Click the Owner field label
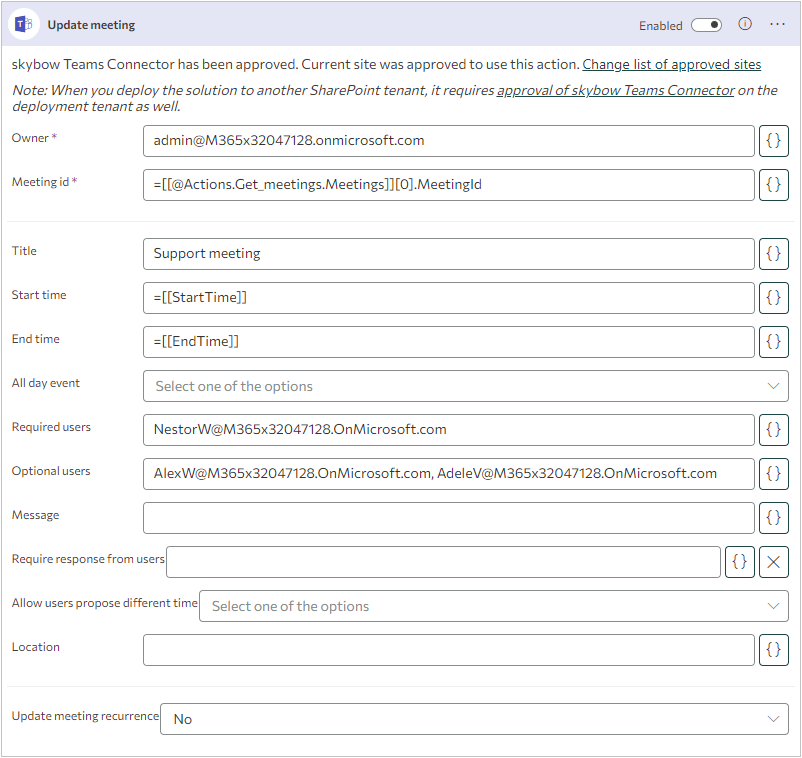The height and width of the screenshot is (758, 802). click(34, 138)
